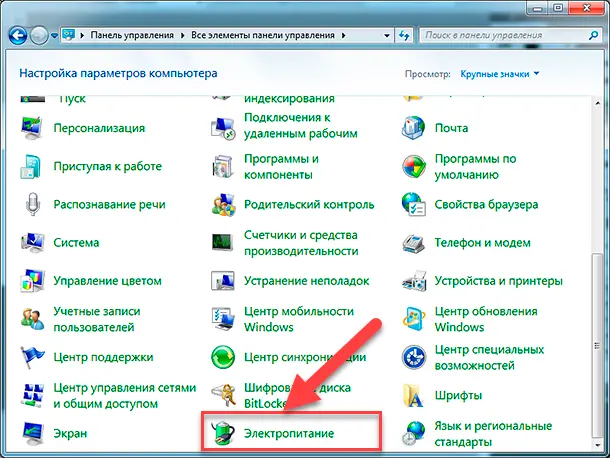Open the Родительский контроль icon

pyautogui.click(x=223, y=204)
